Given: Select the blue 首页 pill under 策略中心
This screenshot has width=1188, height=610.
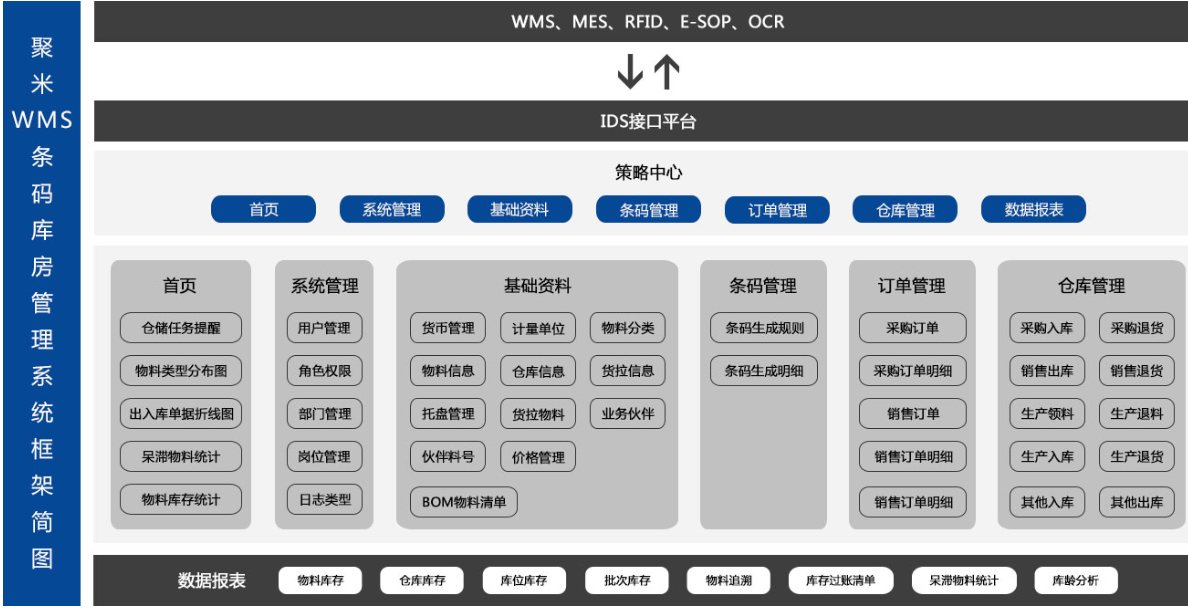Looking at the screenshot, I should pos(263,209).
